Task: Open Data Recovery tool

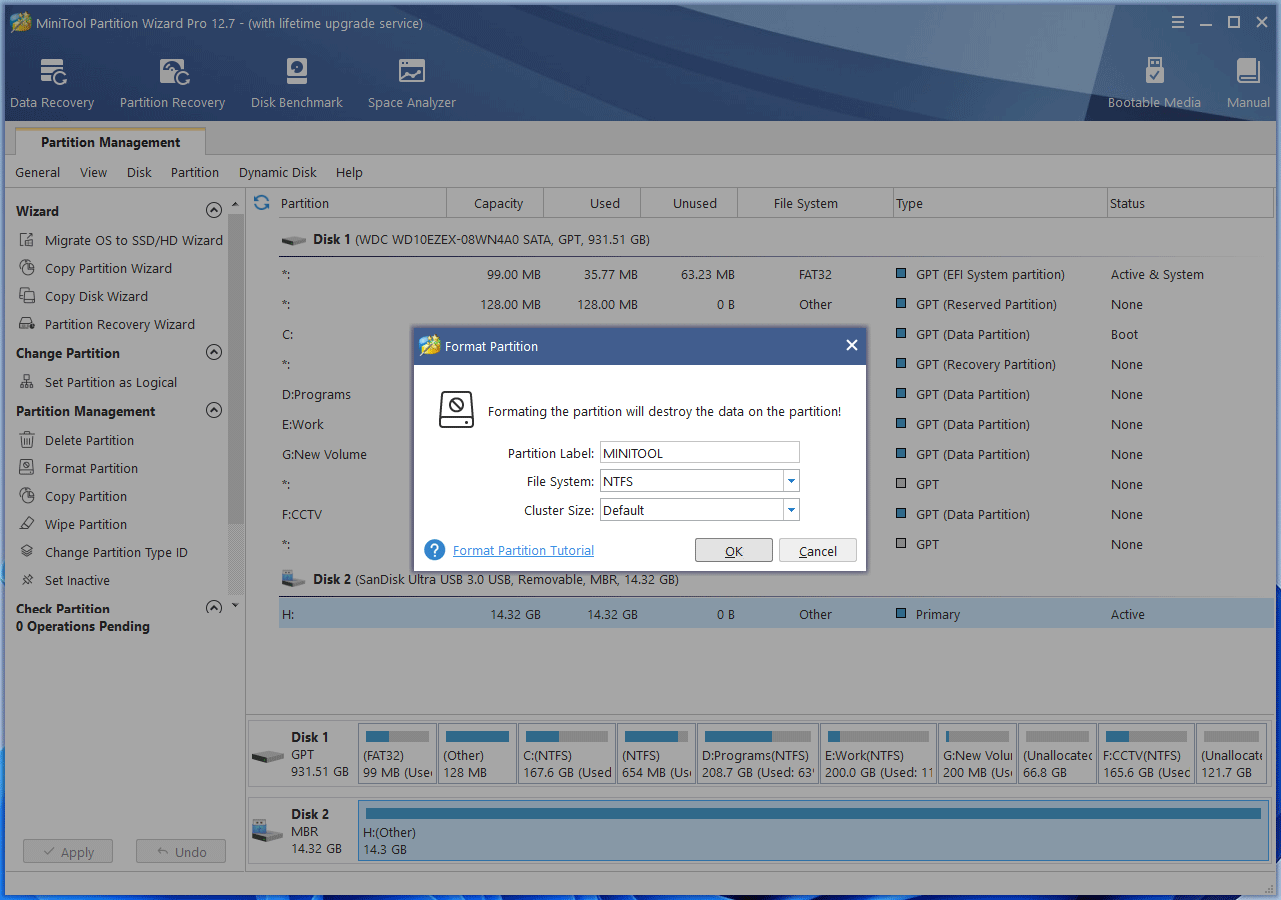Action: 52,83
